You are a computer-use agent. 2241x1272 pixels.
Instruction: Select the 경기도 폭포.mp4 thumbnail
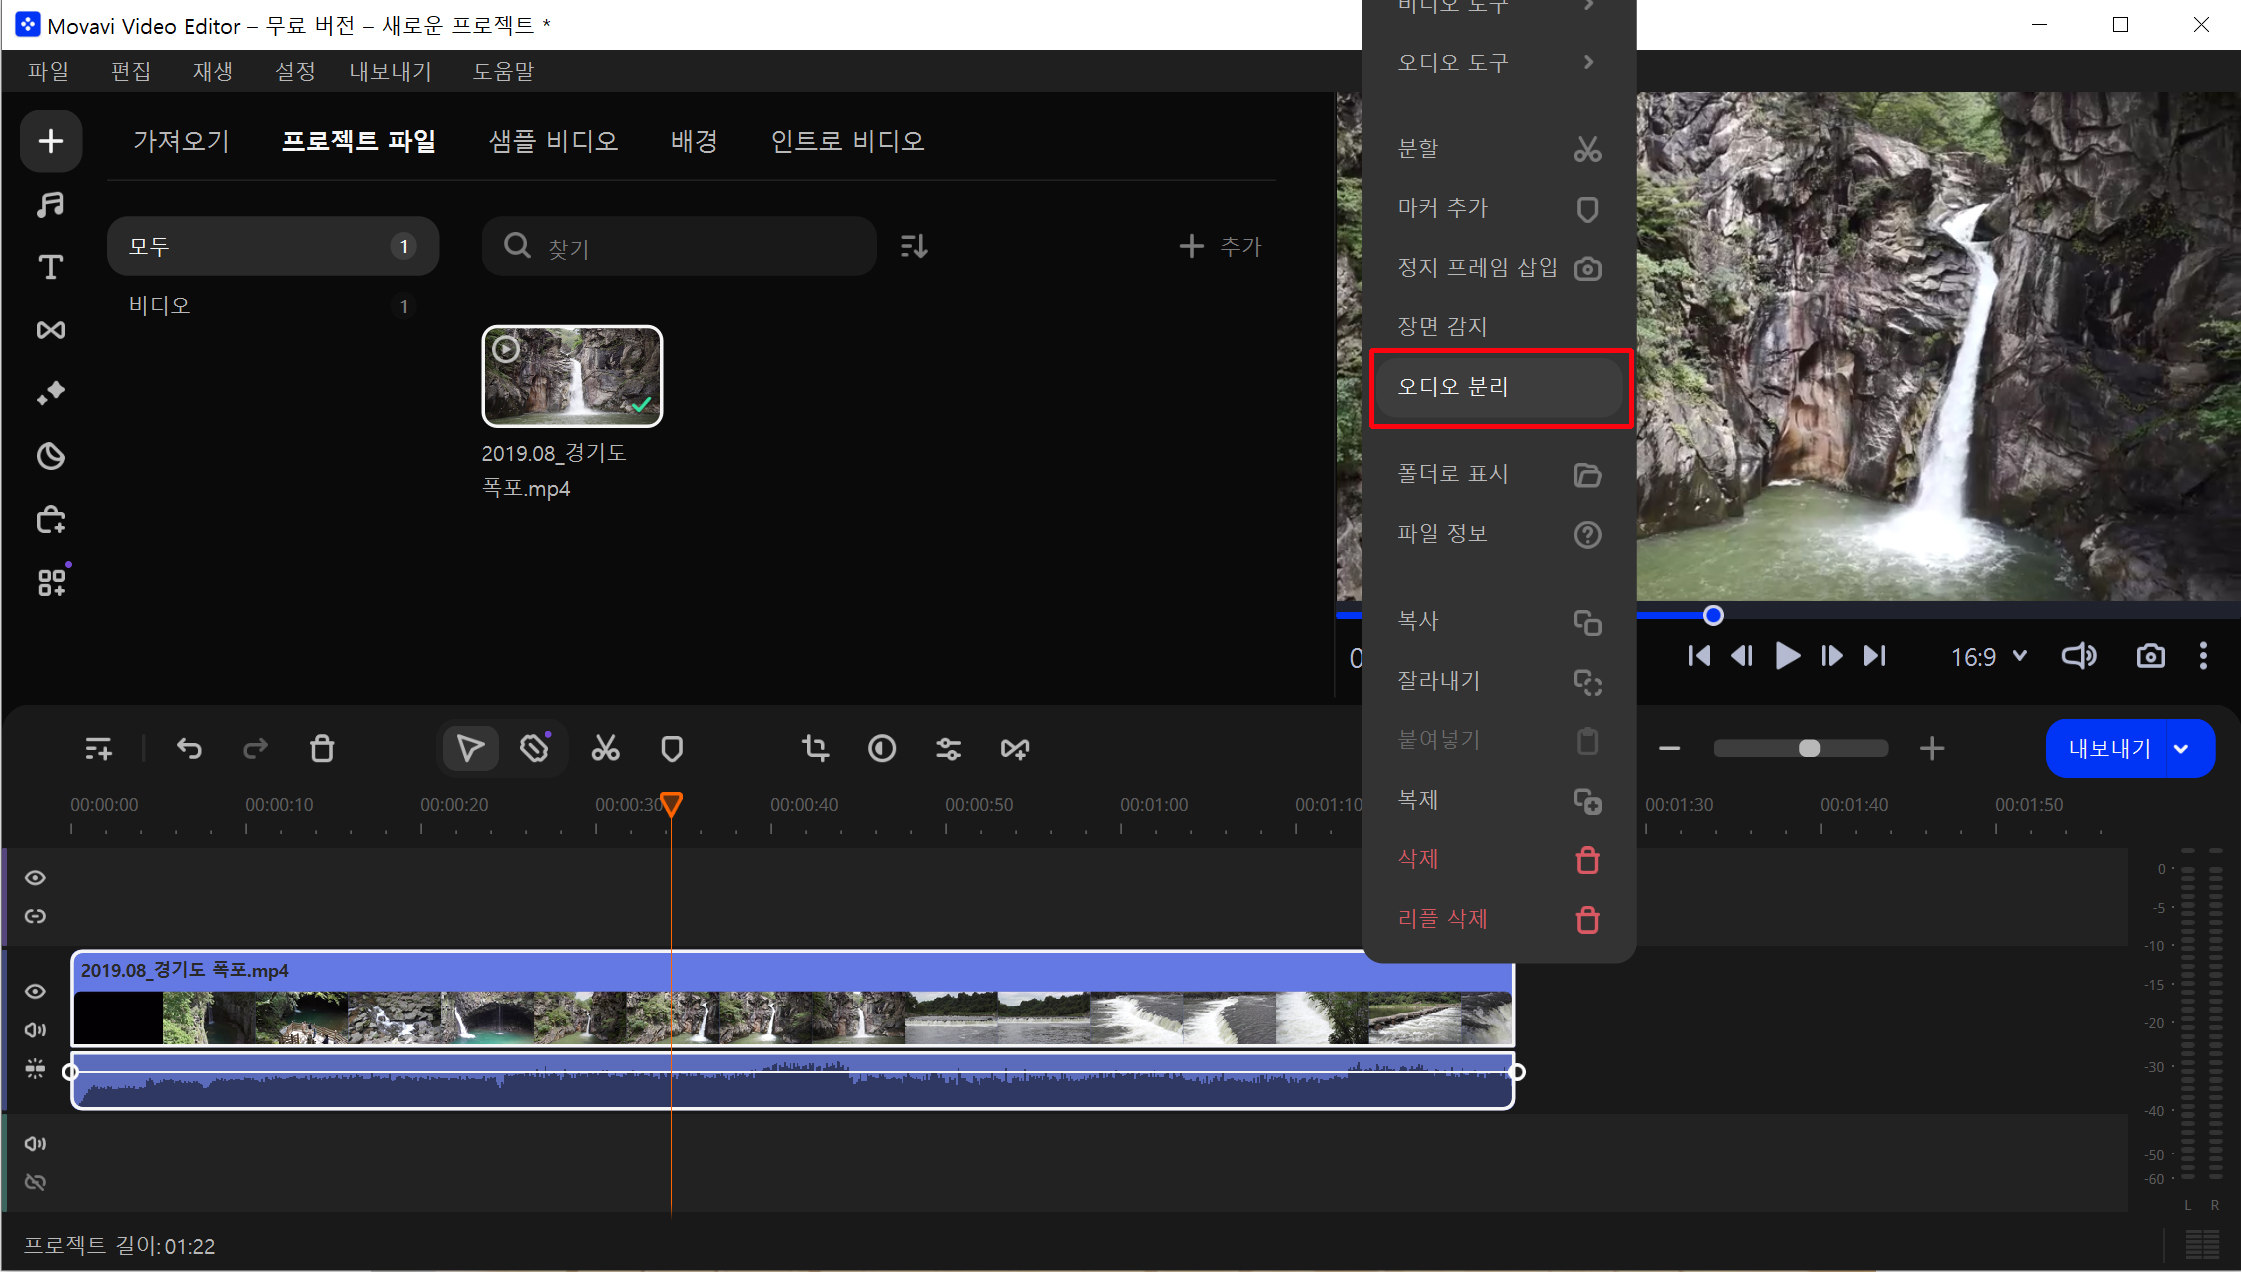coord(572,377)
